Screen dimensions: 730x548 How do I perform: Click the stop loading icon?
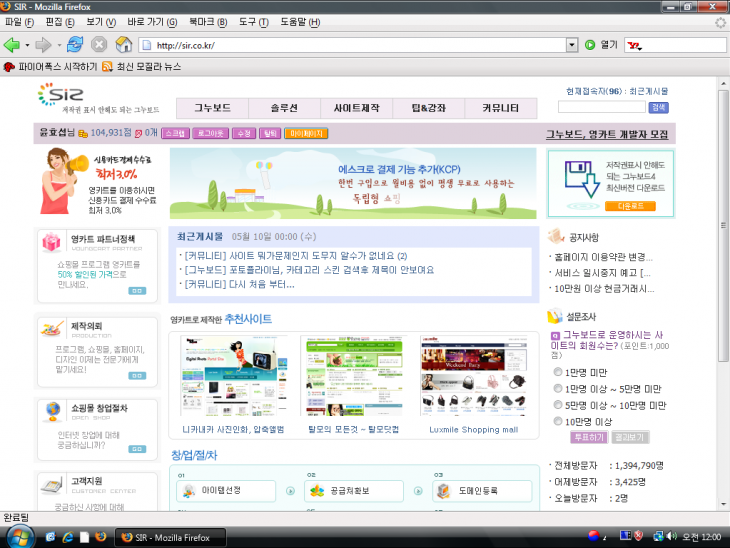pyautogui.click(x=99, y=45)
